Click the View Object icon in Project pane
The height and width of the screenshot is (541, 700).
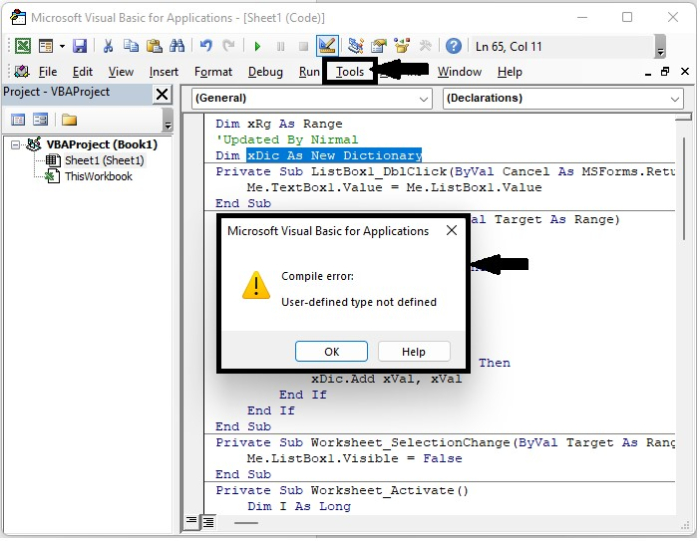pos(40,120)
